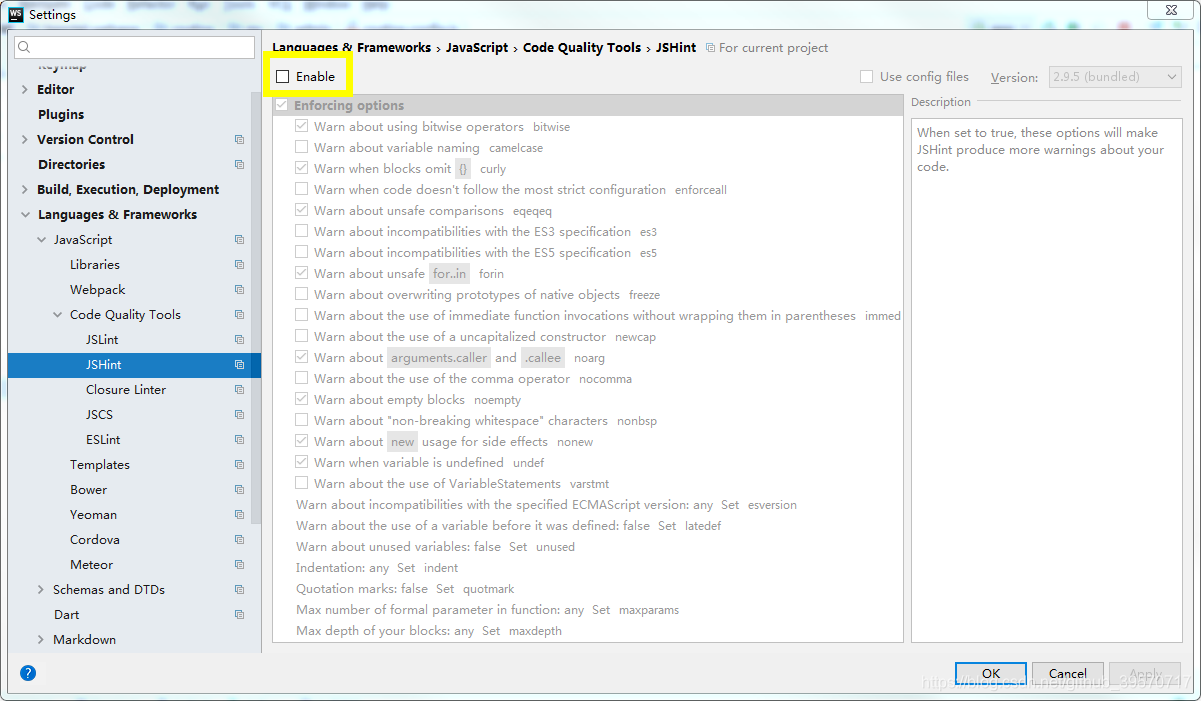This screenshot has height=701, width=1201.
Task: Expand the Schemas and DTDs node
Action: (x=41, y=590)
